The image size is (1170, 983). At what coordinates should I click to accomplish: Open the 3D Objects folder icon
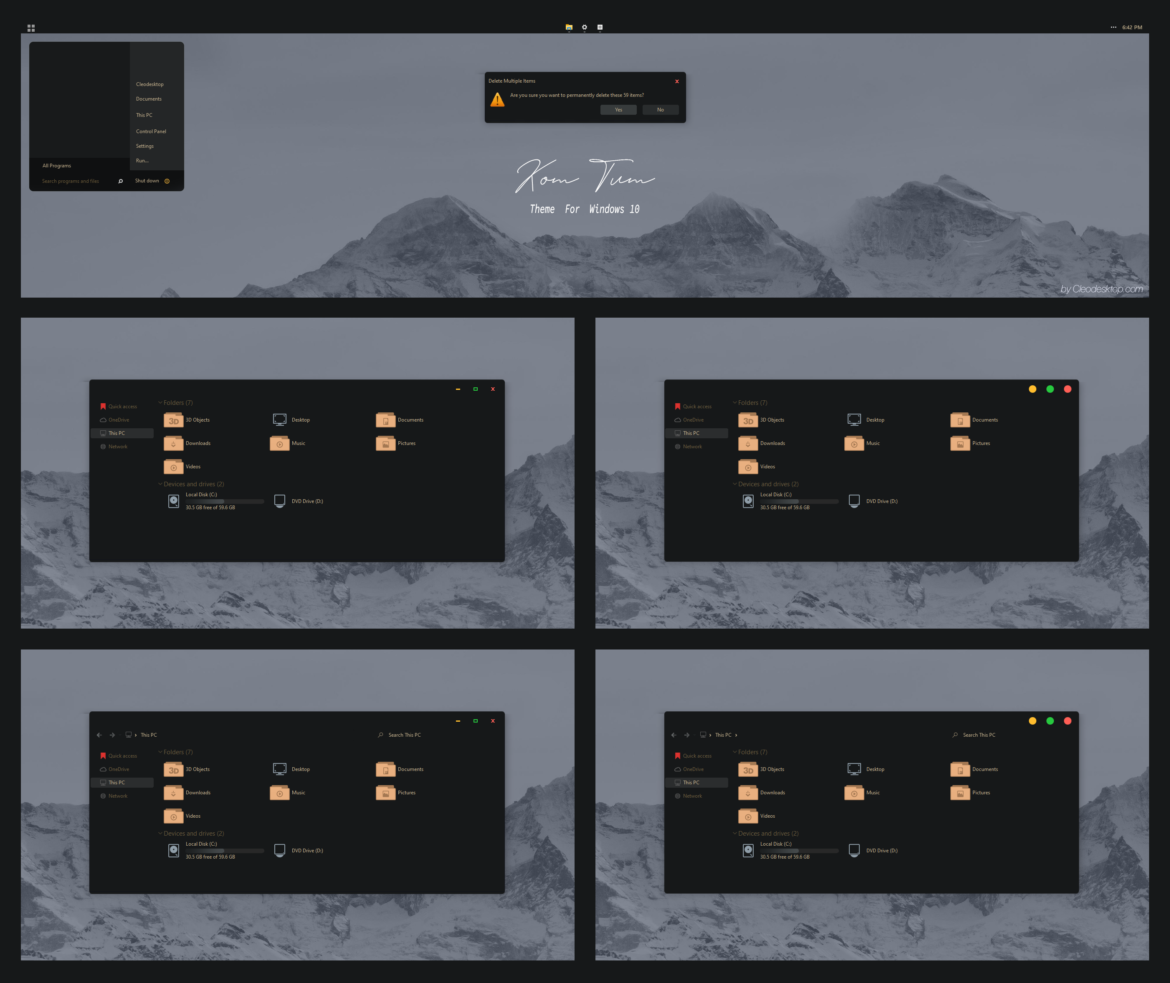tap(173, 419)
